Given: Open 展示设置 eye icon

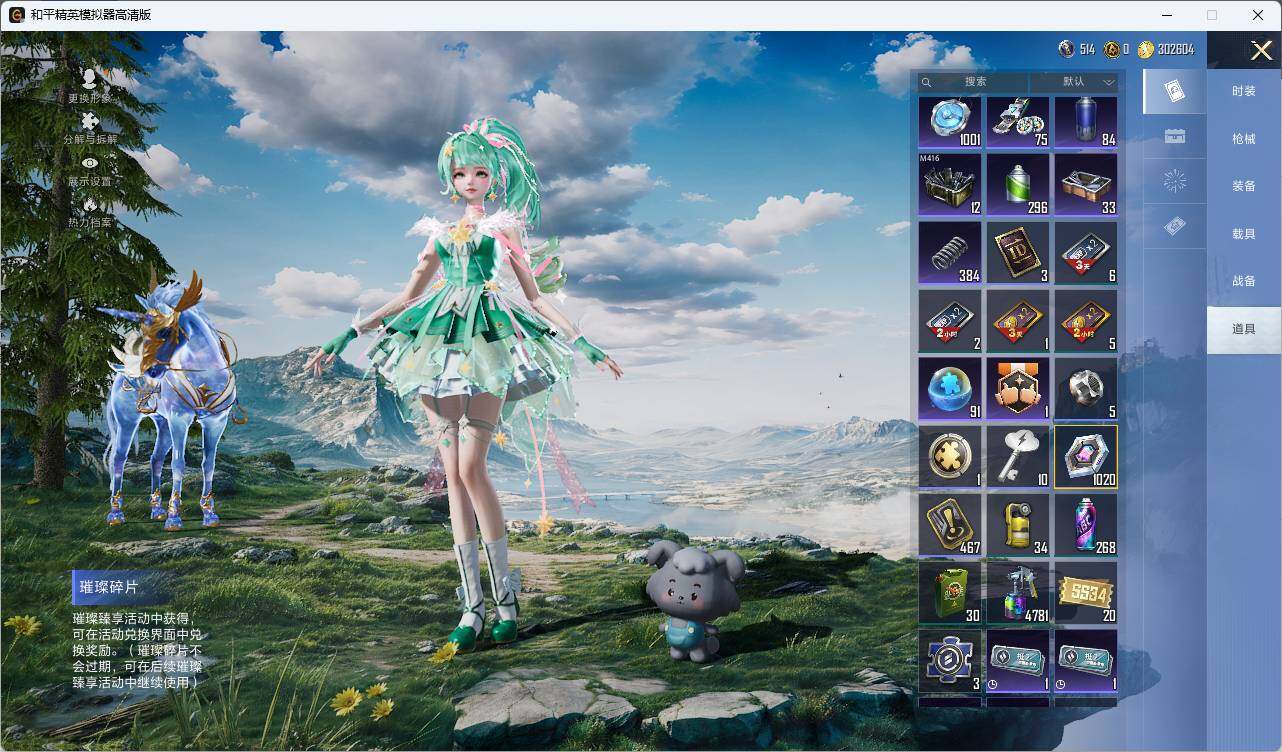Looking at the screenshot, I should click(x=90, y=163).
